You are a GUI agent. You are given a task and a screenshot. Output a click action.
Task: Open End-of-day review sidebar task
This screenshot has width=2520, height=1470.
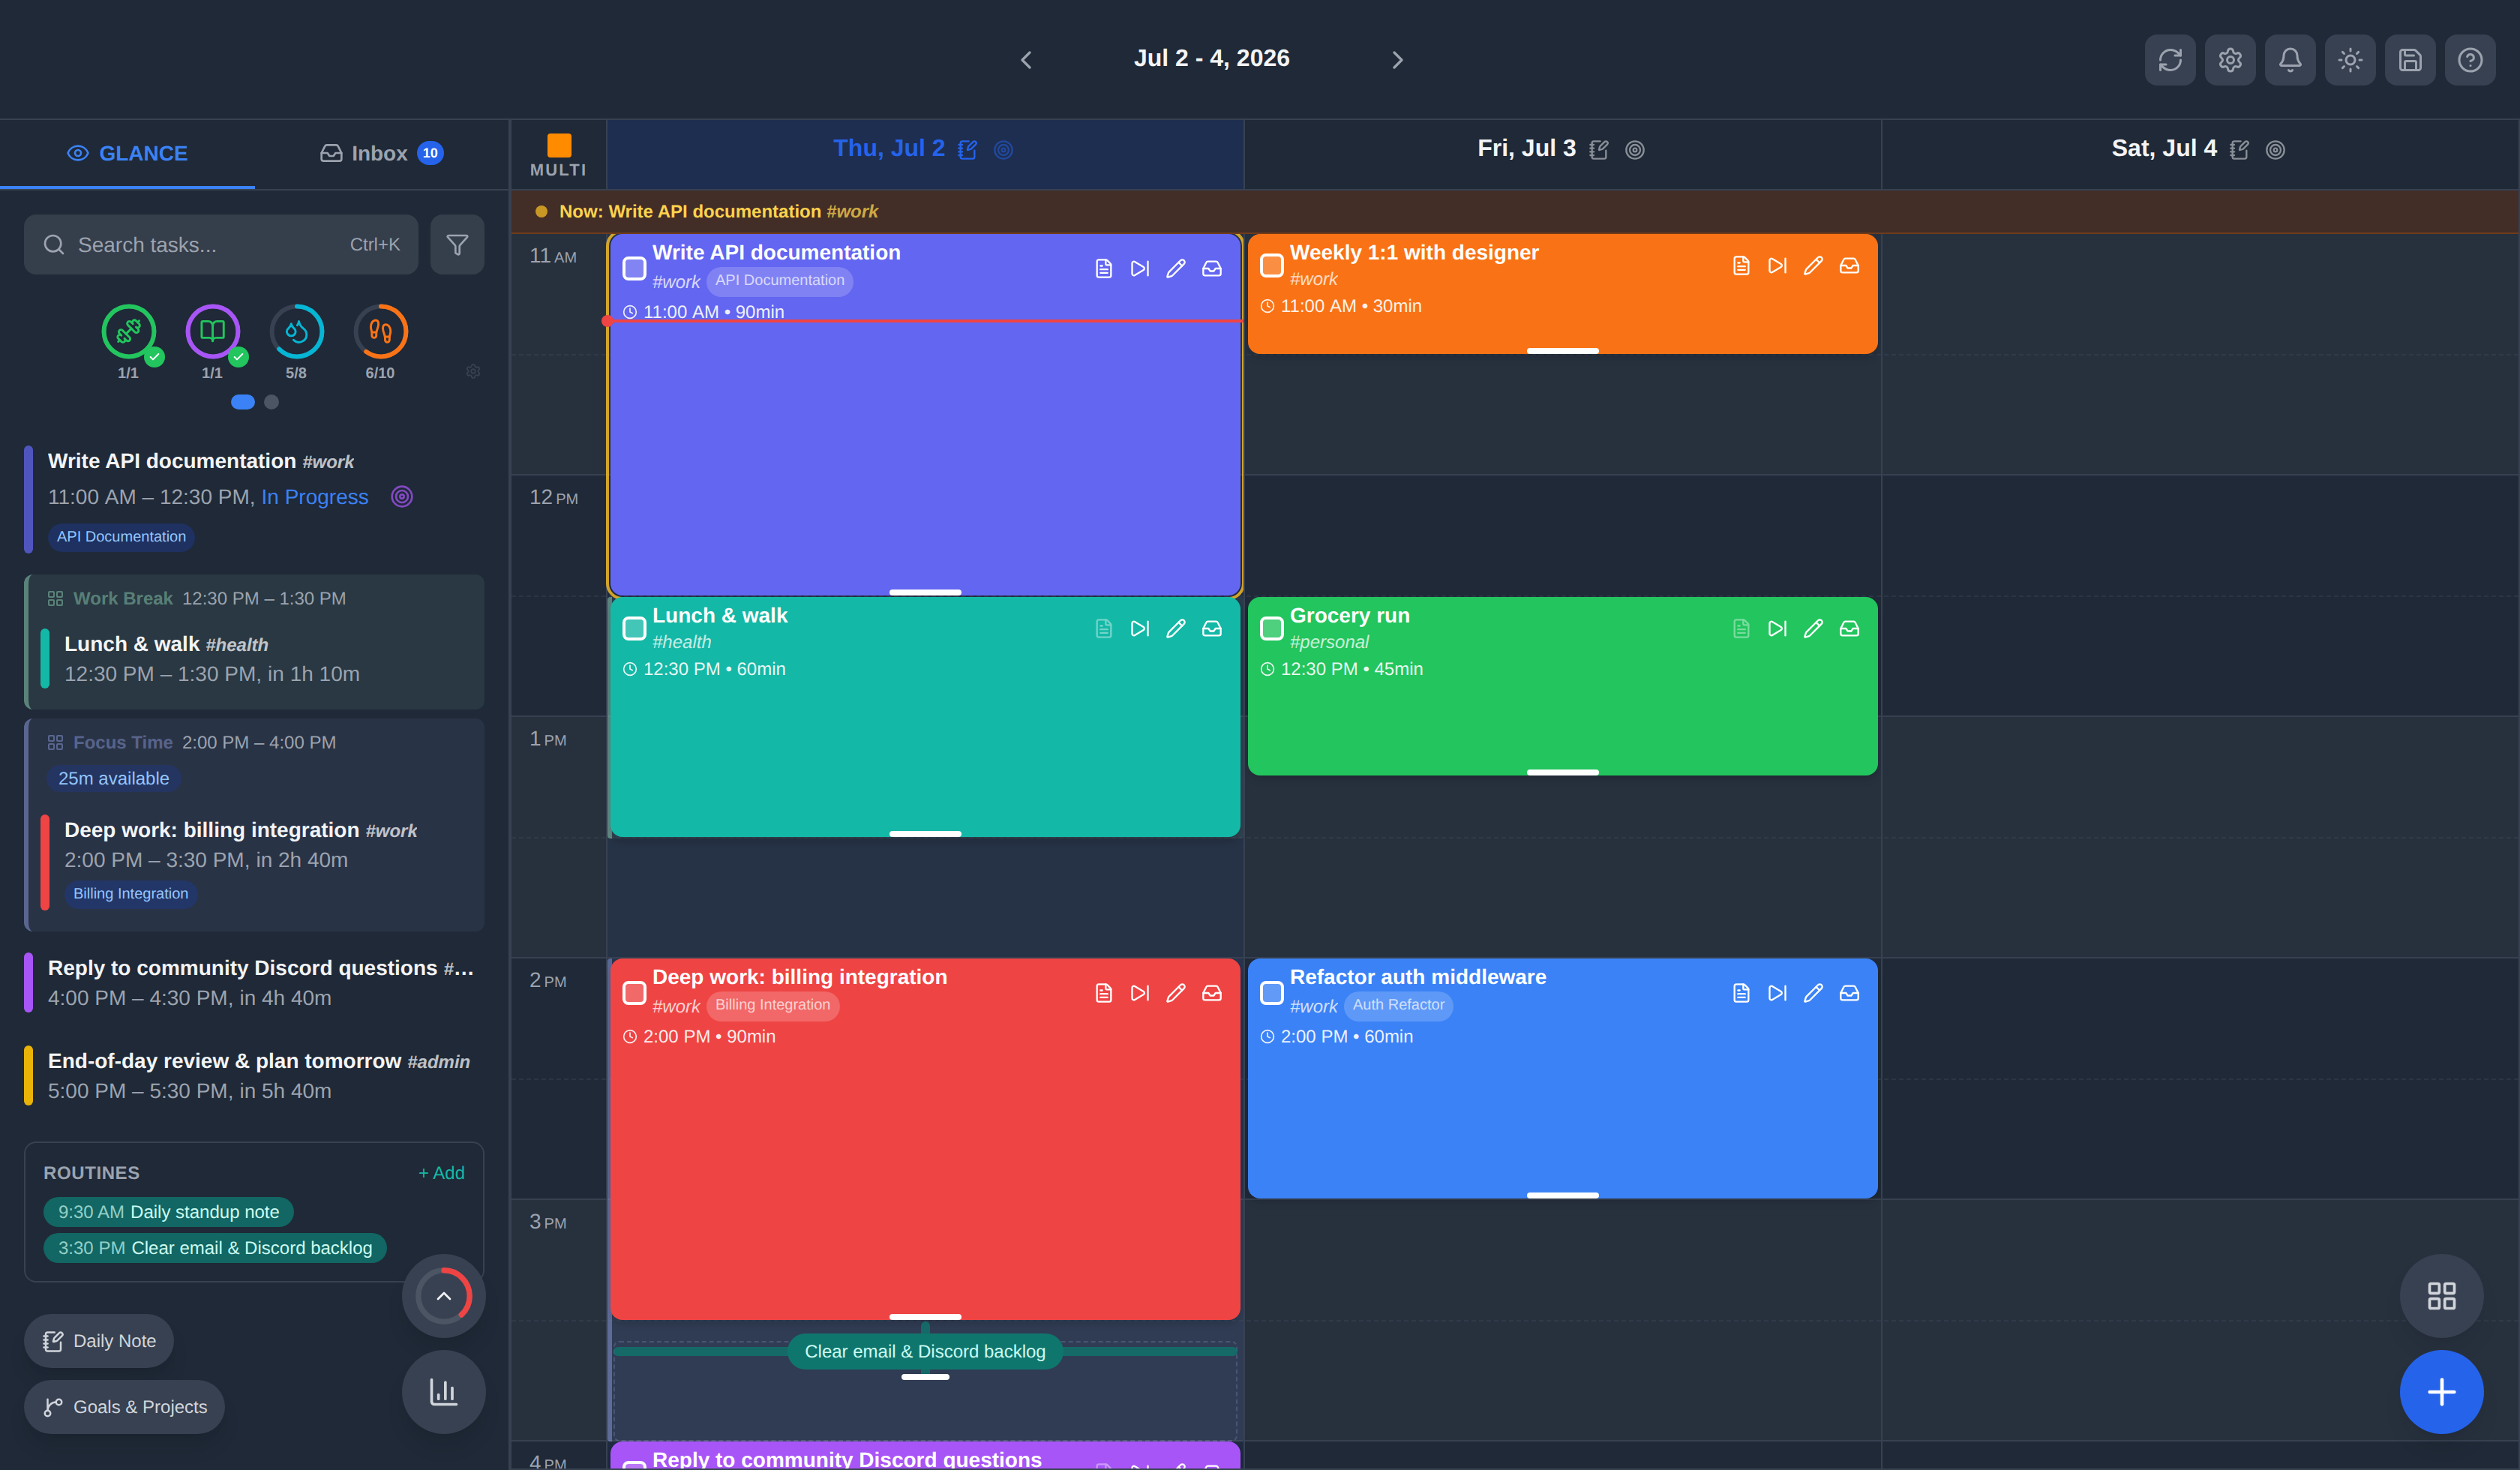pos(254,1075)
